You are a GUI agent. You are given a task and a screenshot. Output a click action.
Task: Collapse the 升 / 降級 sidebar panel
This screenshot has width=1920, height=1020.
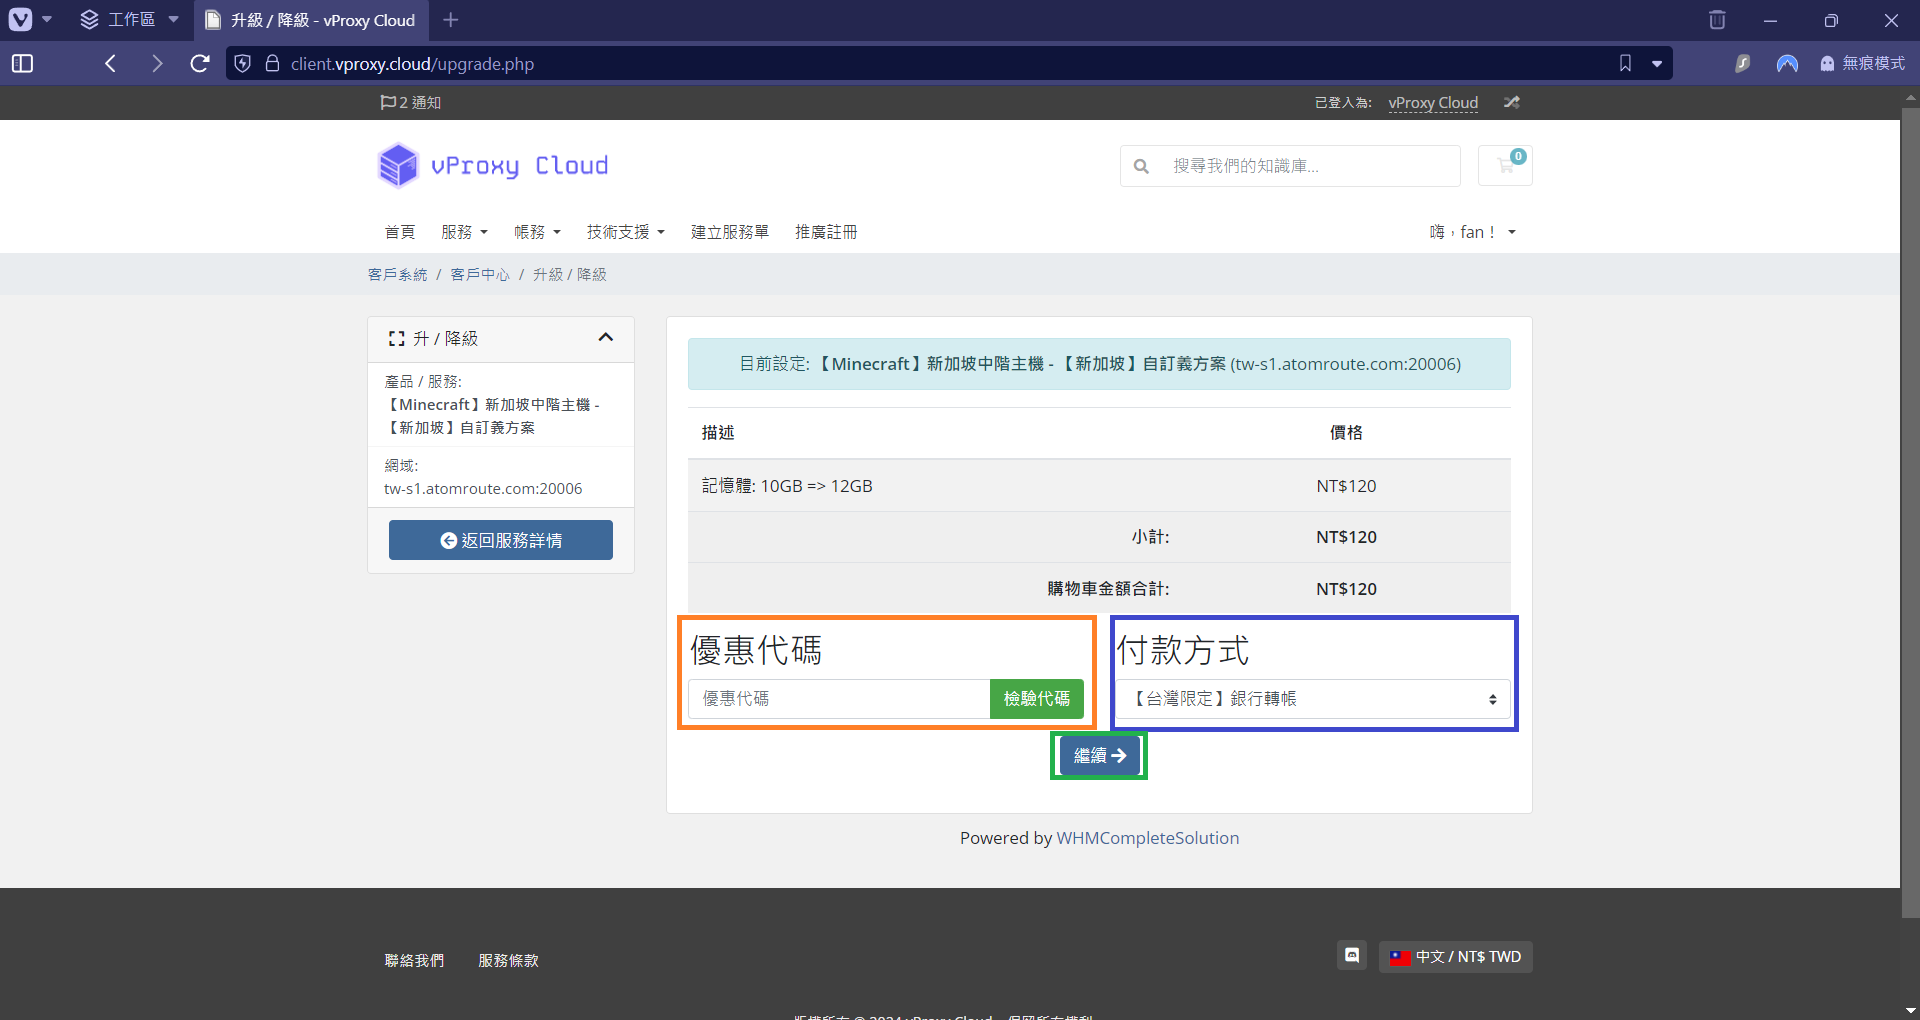(x=605, y=338)
